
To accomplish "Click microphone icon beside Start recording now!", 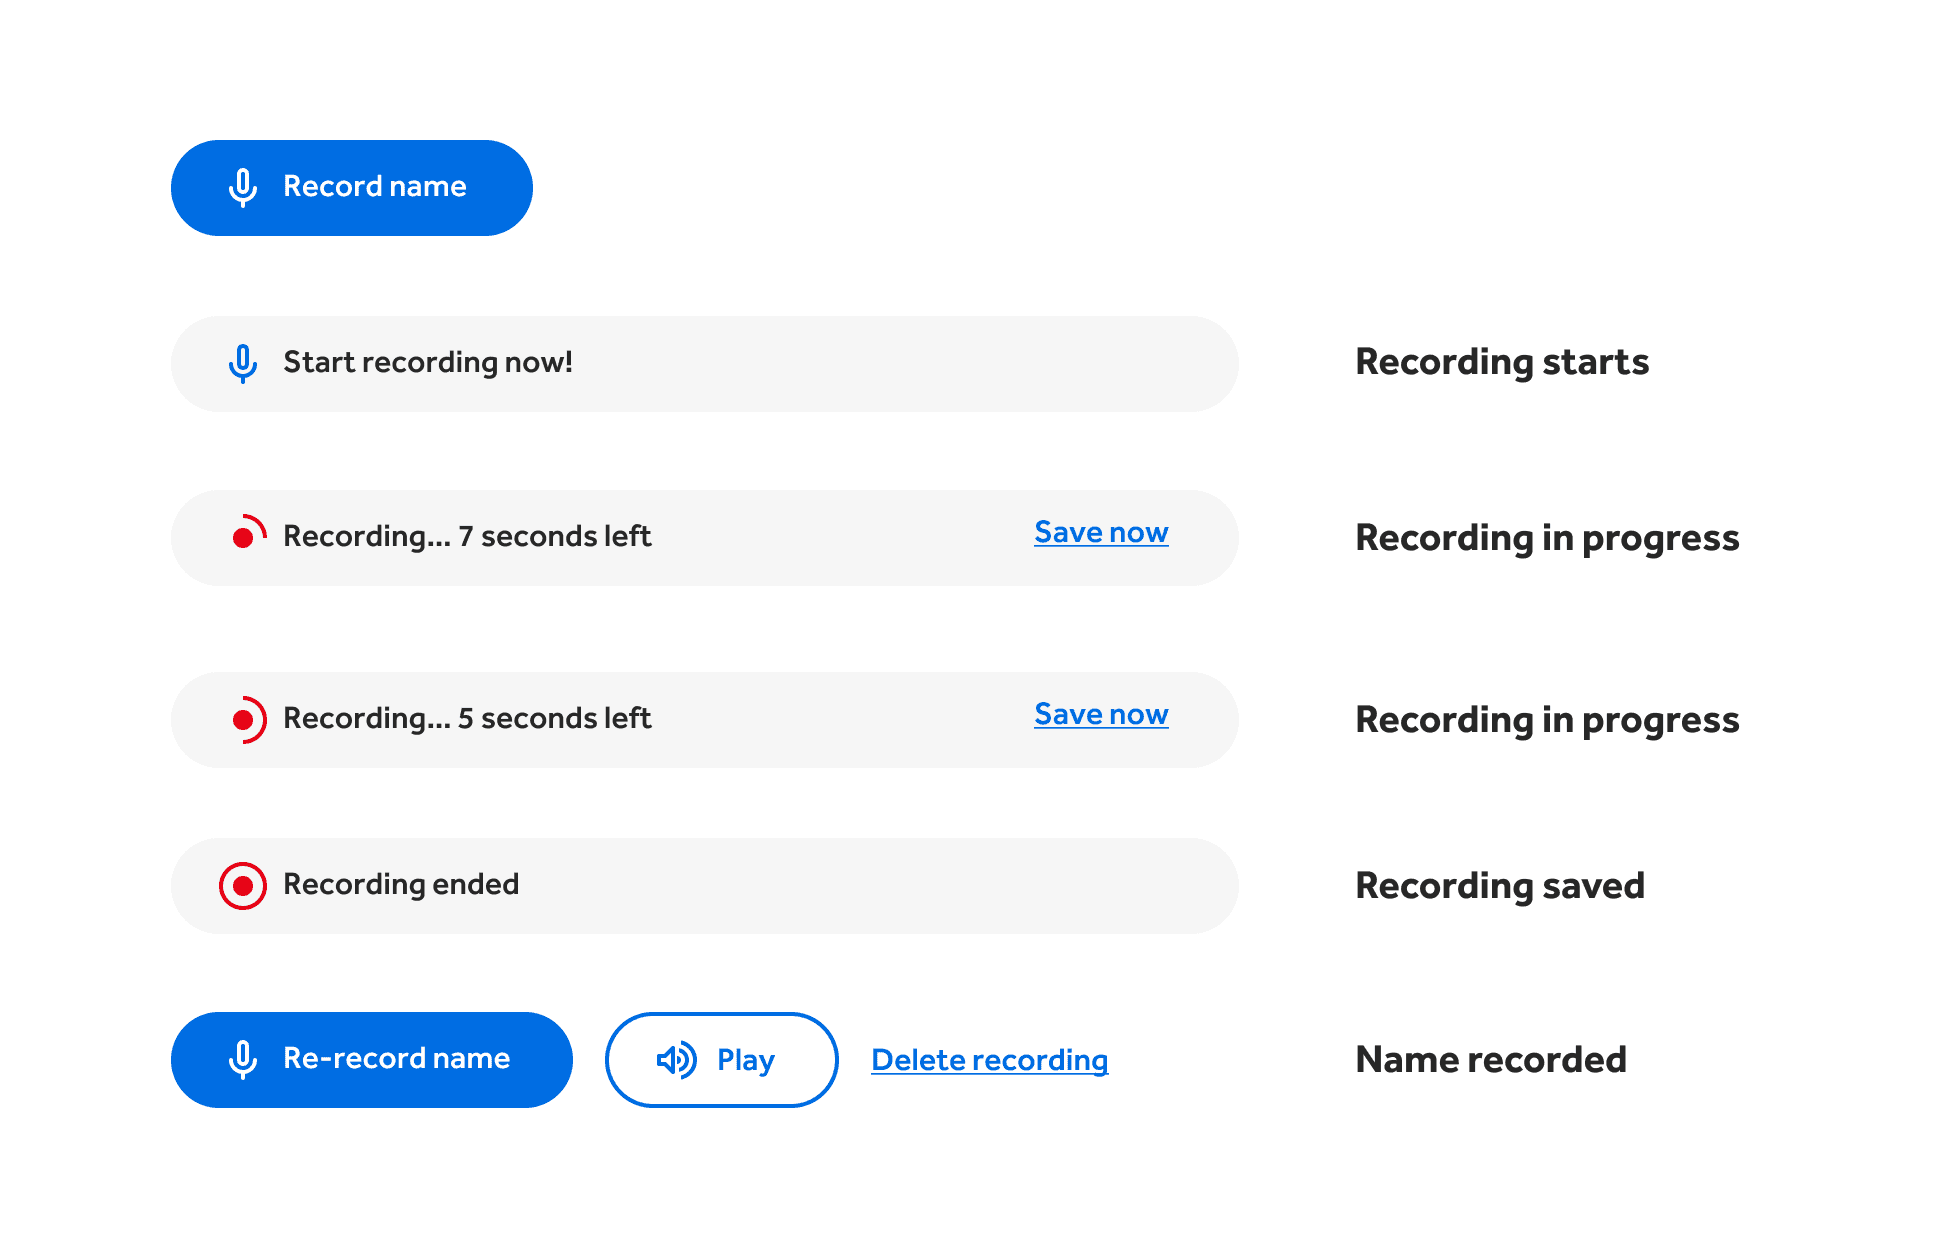I will click(243, 364).
